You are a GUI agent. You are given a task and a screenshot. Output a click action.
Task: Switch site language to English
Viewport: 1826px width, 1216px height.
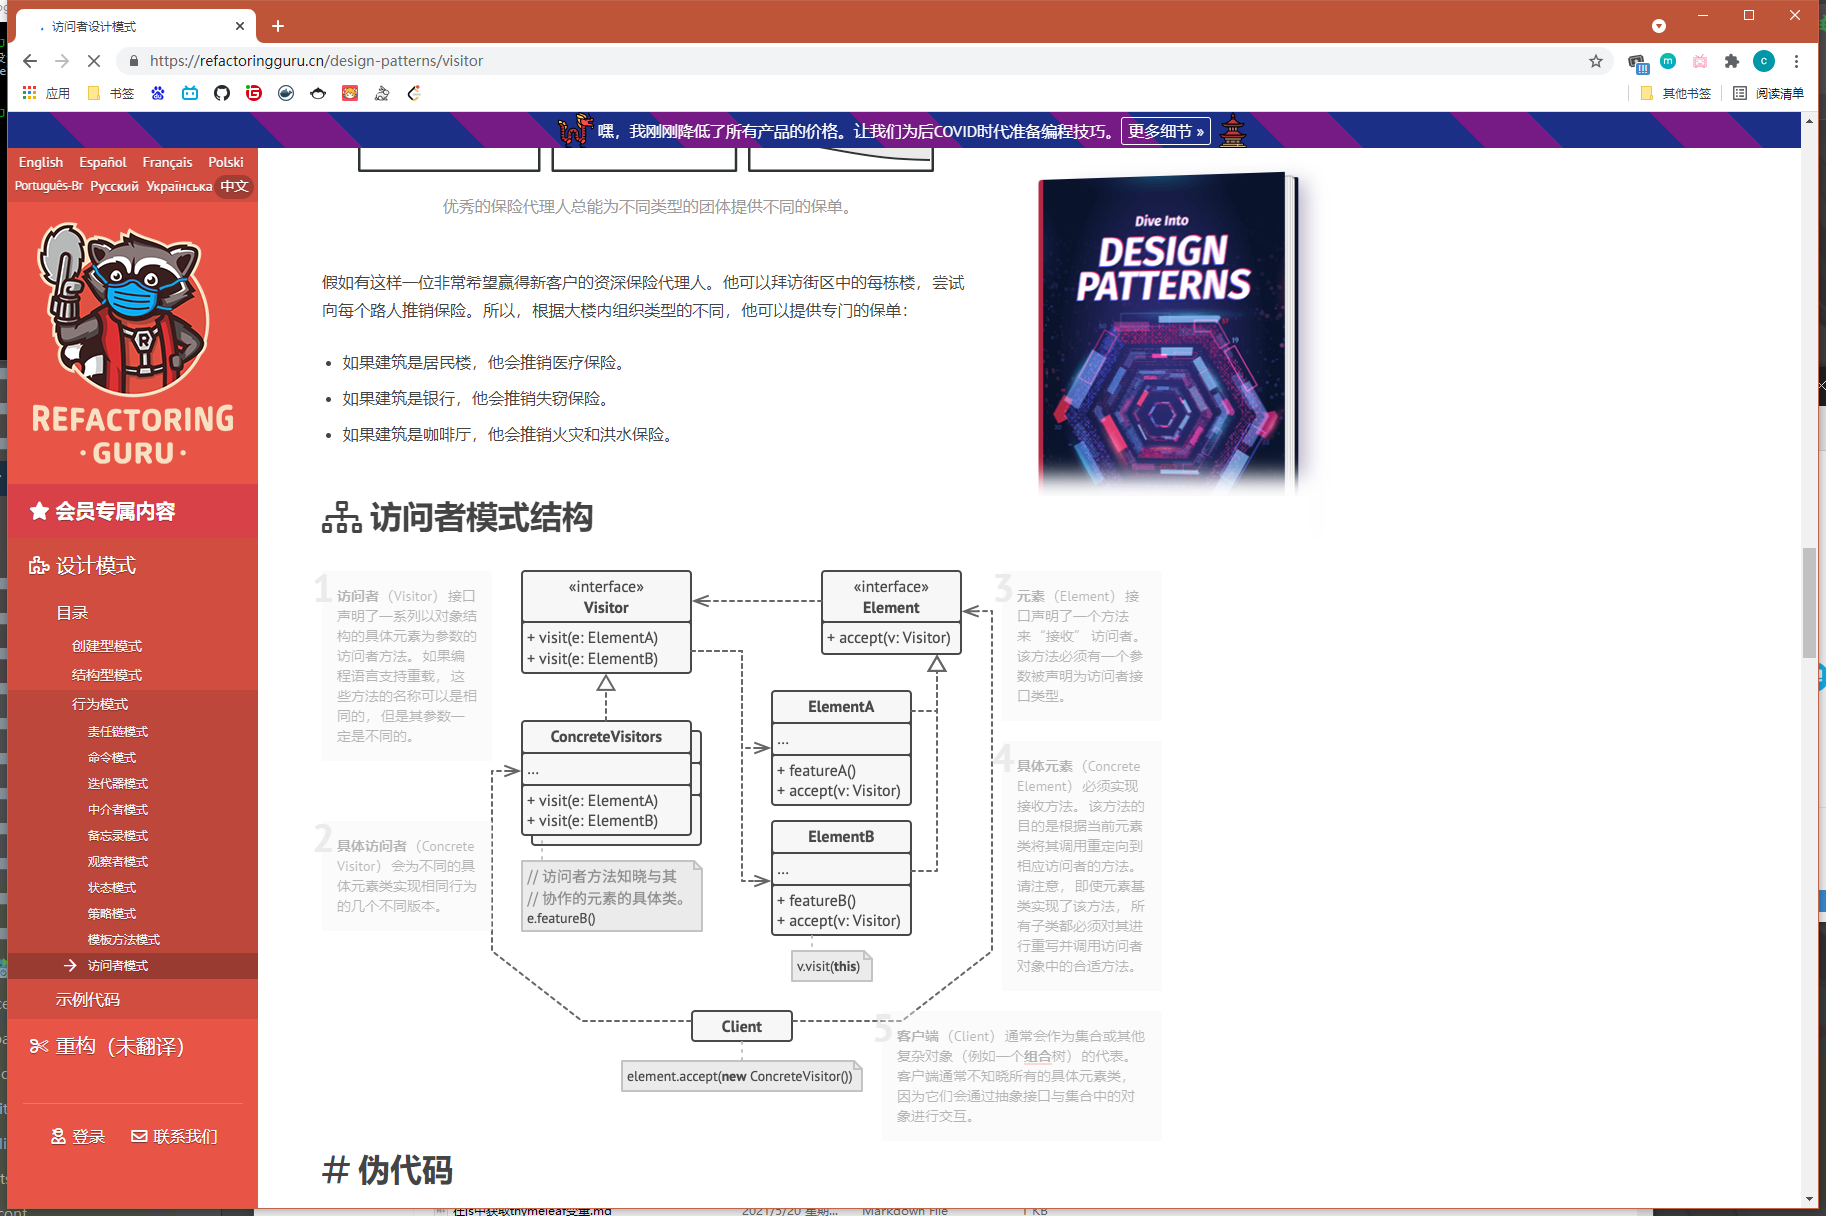coord(40,162)
